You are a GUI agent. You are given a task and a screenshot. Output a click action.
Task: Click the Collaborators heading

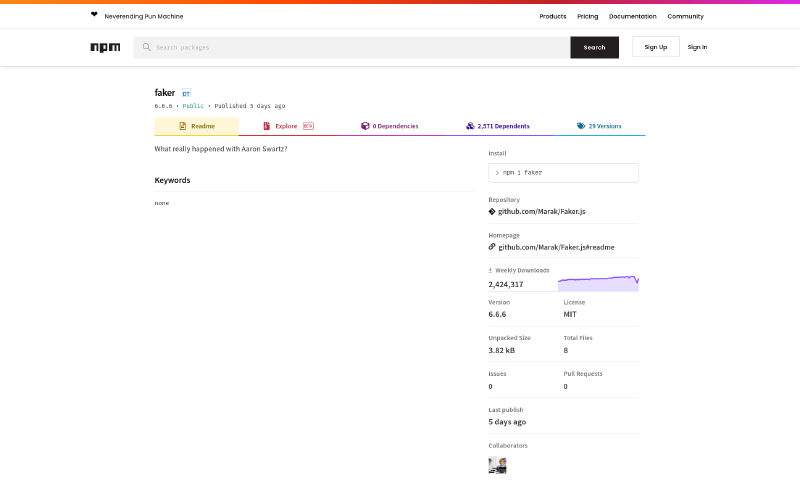508,445
